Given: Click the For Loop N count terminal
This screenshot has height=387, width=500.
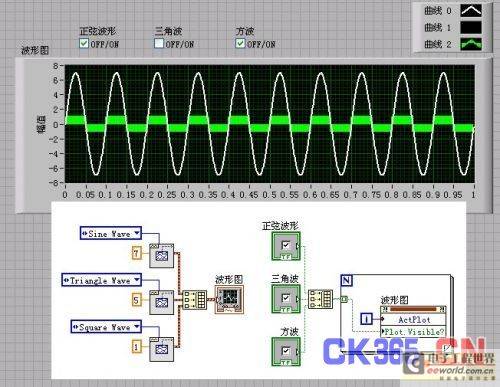Looking at the screenshot, I should [347, 280].
